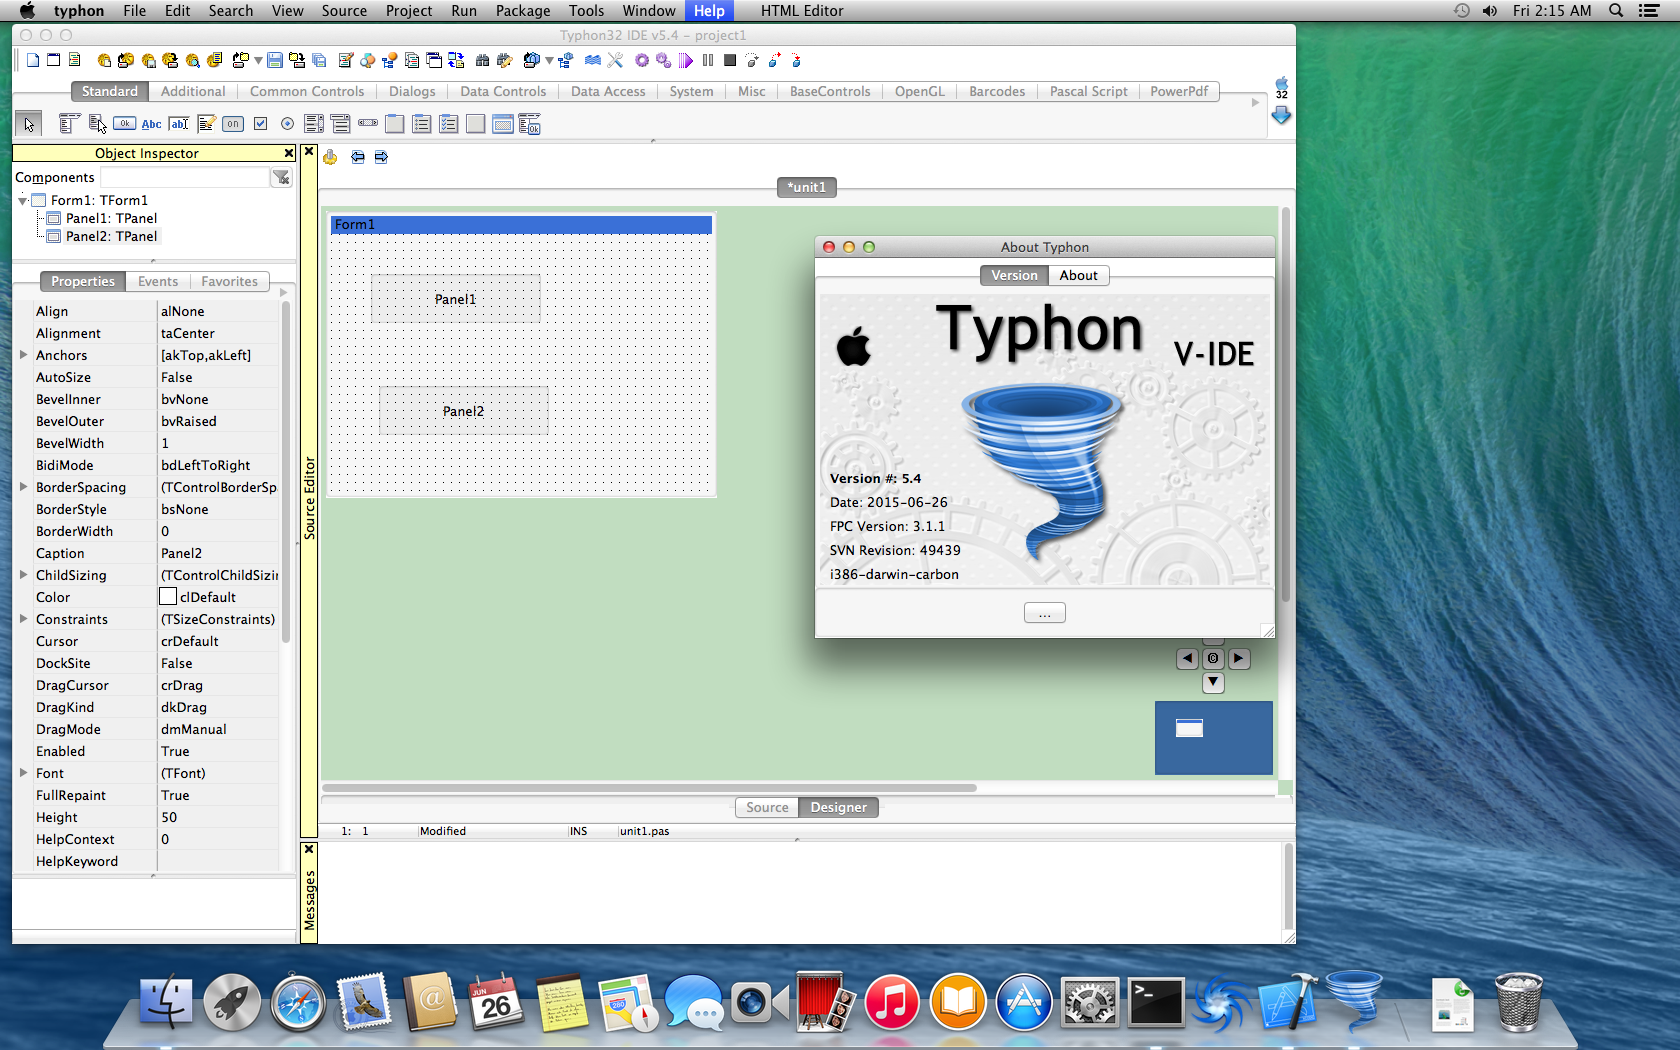Screen dimensions: 1680x1050
Task: Select Panel2: TPanel in component tree
Action: click(x=111, y=237)
